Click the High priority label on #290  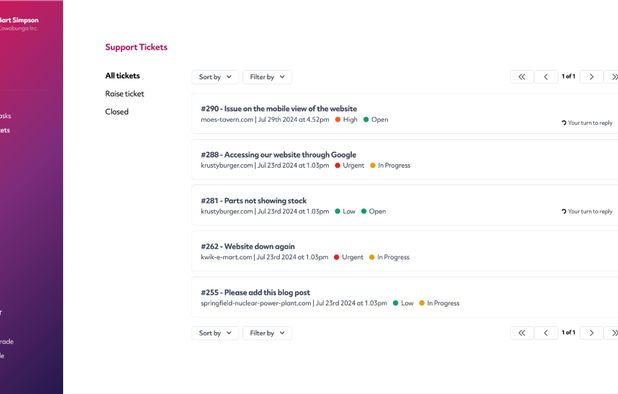pyautogui.click(x=350, y=119)
